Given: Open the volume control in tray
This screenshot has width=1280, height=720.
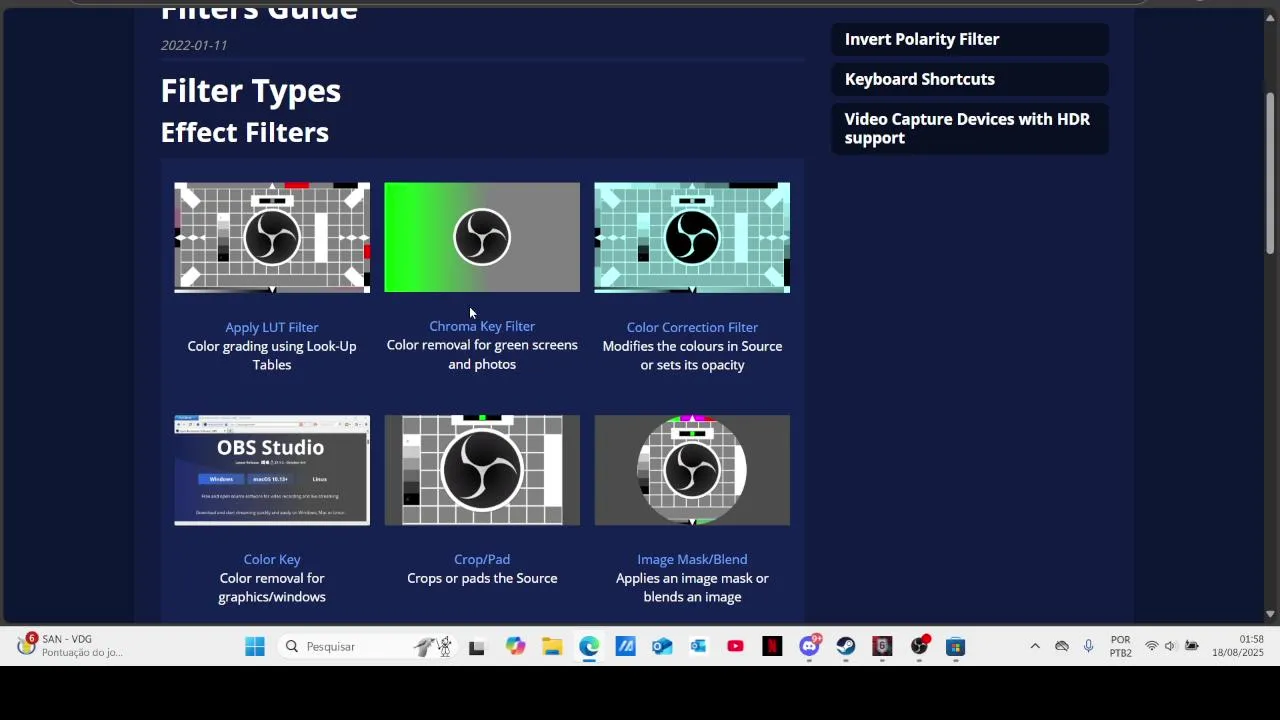Looking at the screenshot, I should pyautogui.click(x=1171, y=647).
